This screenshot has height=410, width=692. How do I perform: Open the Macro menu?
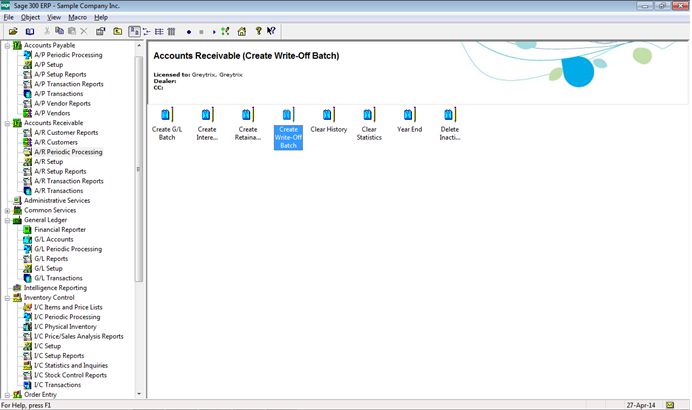78,17
